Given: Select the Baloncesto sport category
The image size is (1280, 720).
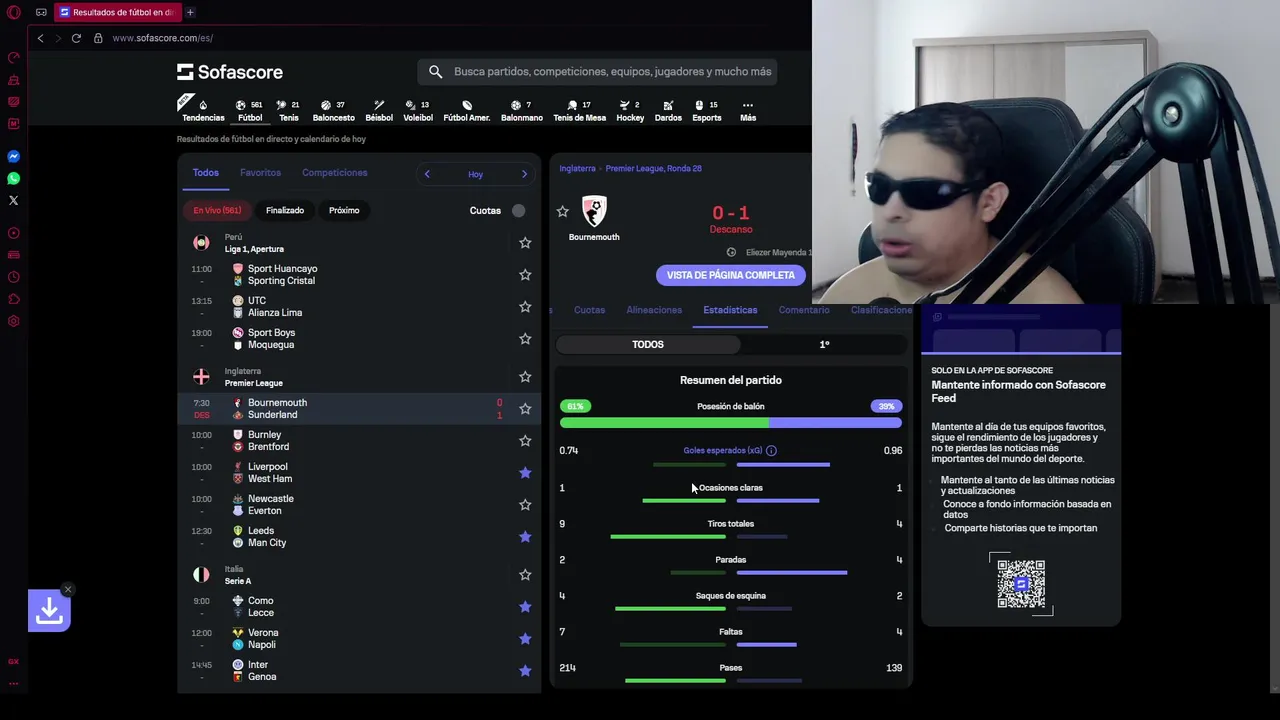Looking at the screenshot, I should tap(334, 111).
